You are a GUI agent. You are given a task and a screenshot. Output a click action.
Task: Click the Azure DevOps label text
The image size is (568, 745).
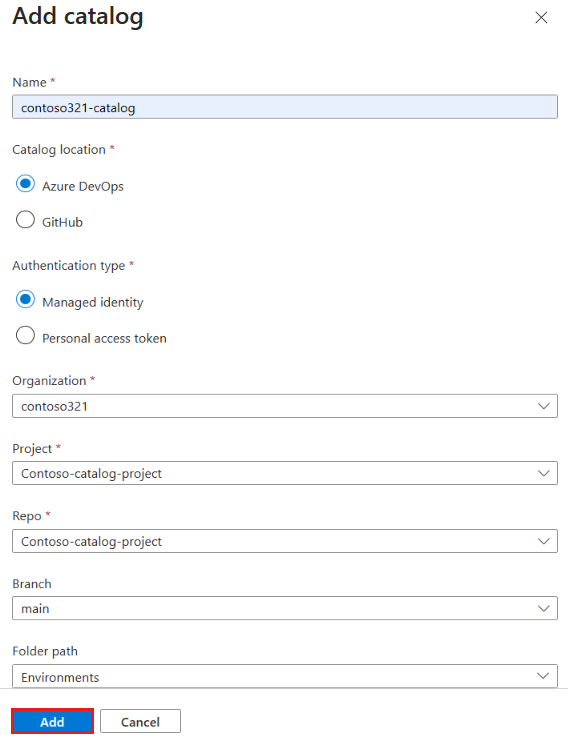[83, 187]
